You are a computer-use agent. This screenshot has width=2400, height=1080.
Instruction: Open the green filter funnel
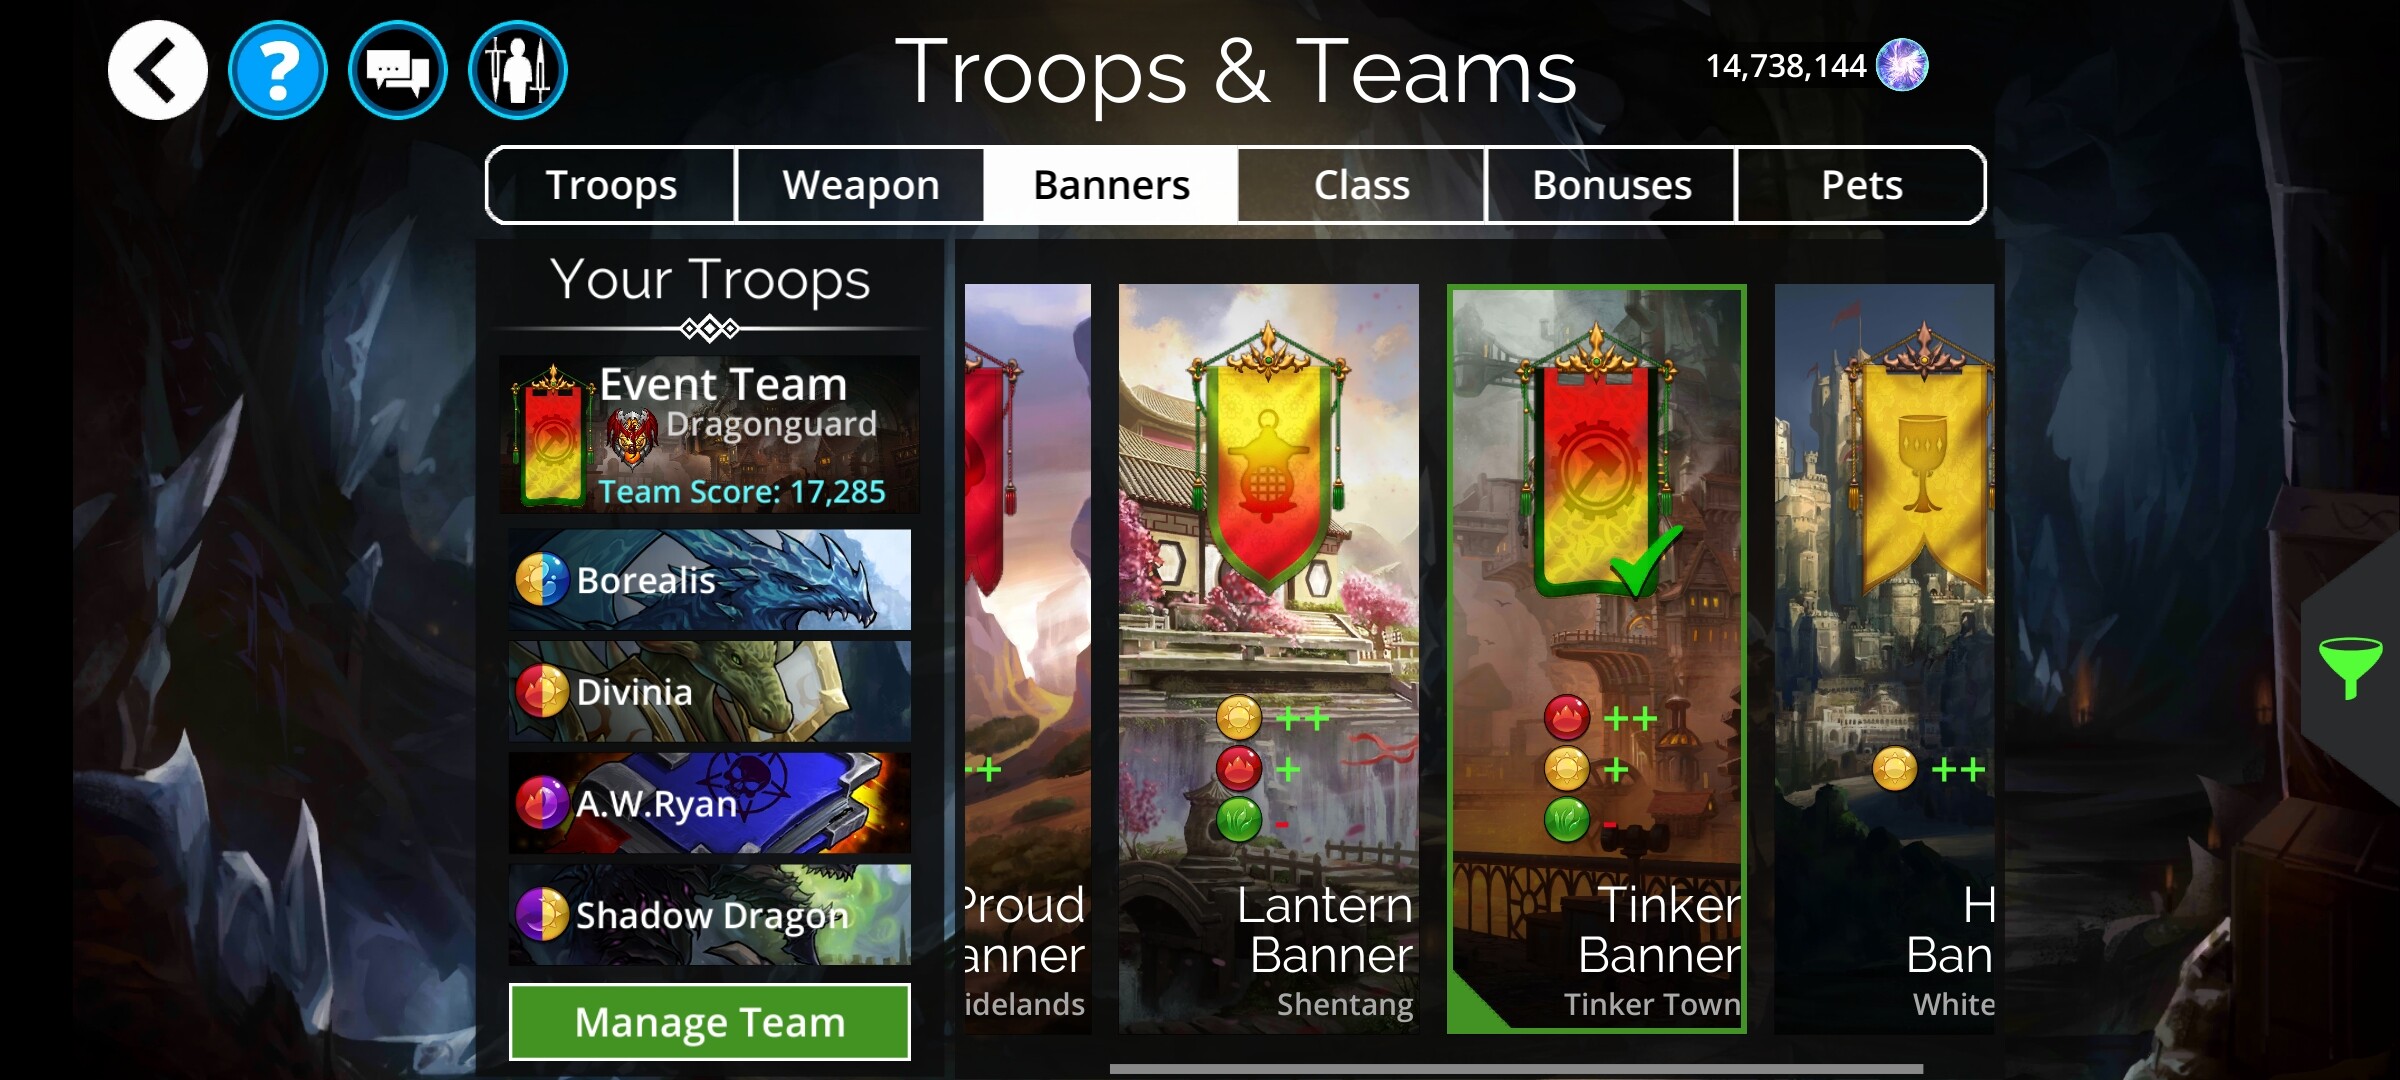point(2350,667)
